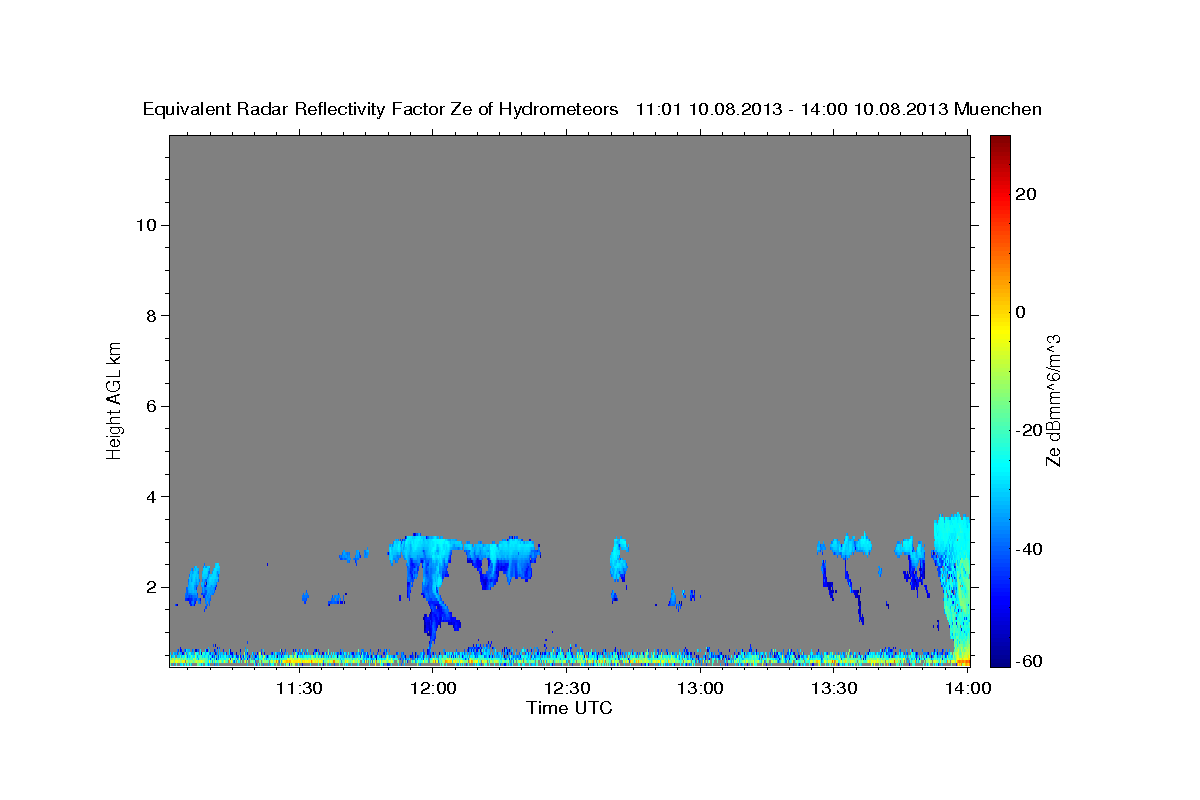Click the 12:00 time axis tick label

coord(433,688)
